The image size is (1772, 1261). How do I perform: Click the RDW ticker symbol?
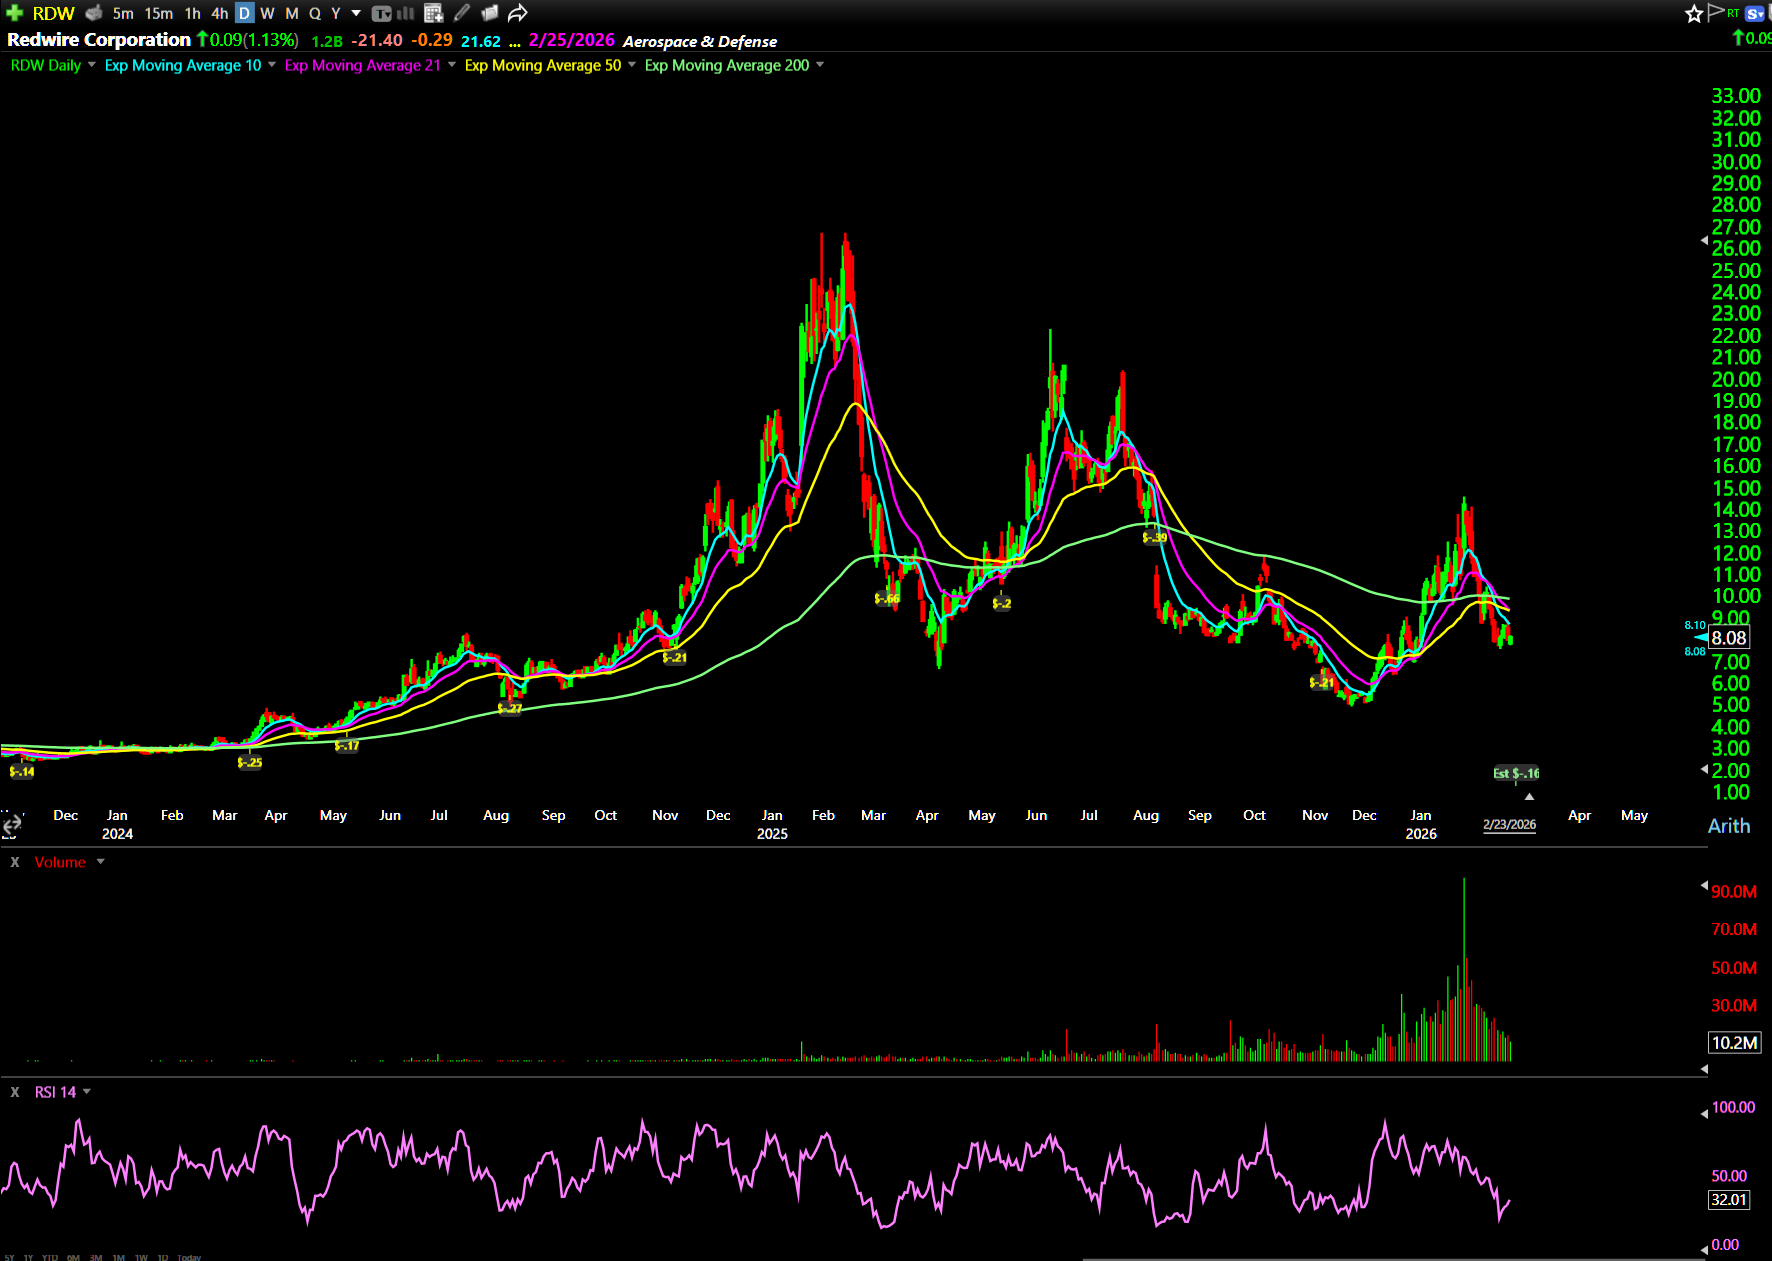(x=53, y=13)
